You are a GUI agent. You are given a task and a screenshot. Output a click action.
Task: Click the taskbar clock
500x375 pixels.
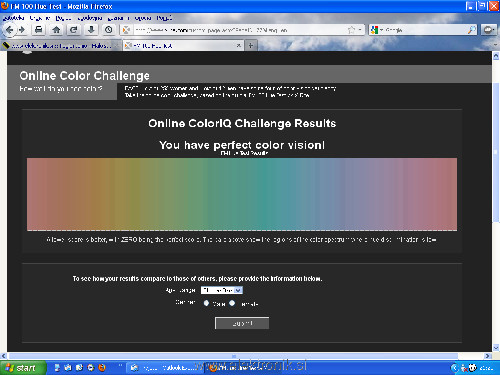point(486,368)
